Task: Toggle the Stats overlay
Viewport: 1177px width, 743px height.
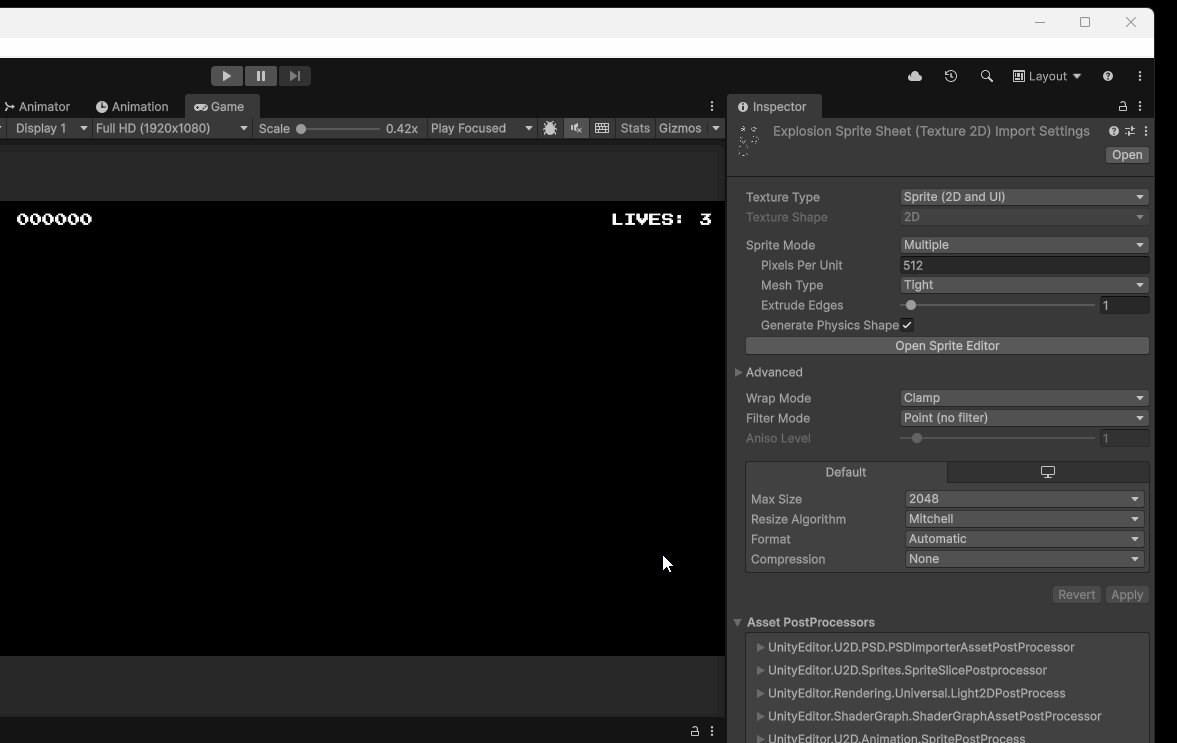Action: (x=635, y=128)
